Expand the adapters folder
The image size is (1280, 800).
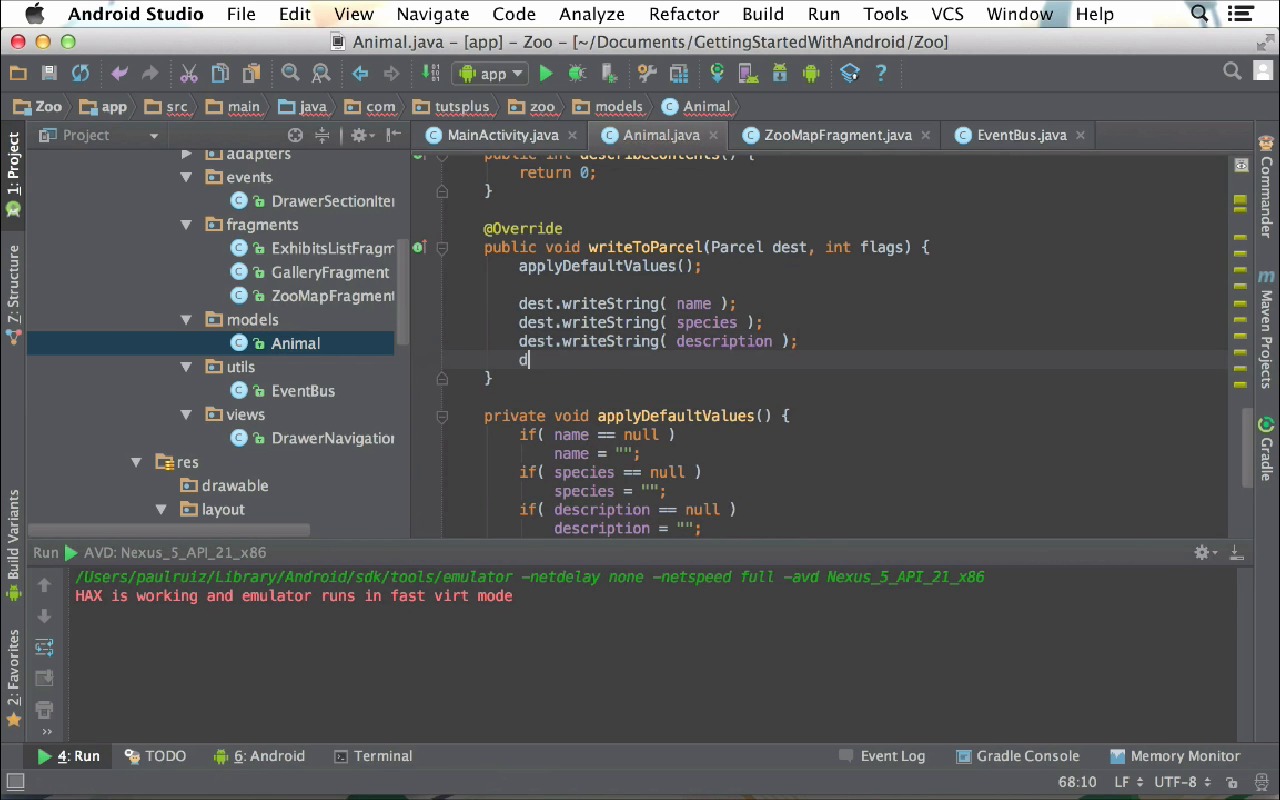point(186,154)
